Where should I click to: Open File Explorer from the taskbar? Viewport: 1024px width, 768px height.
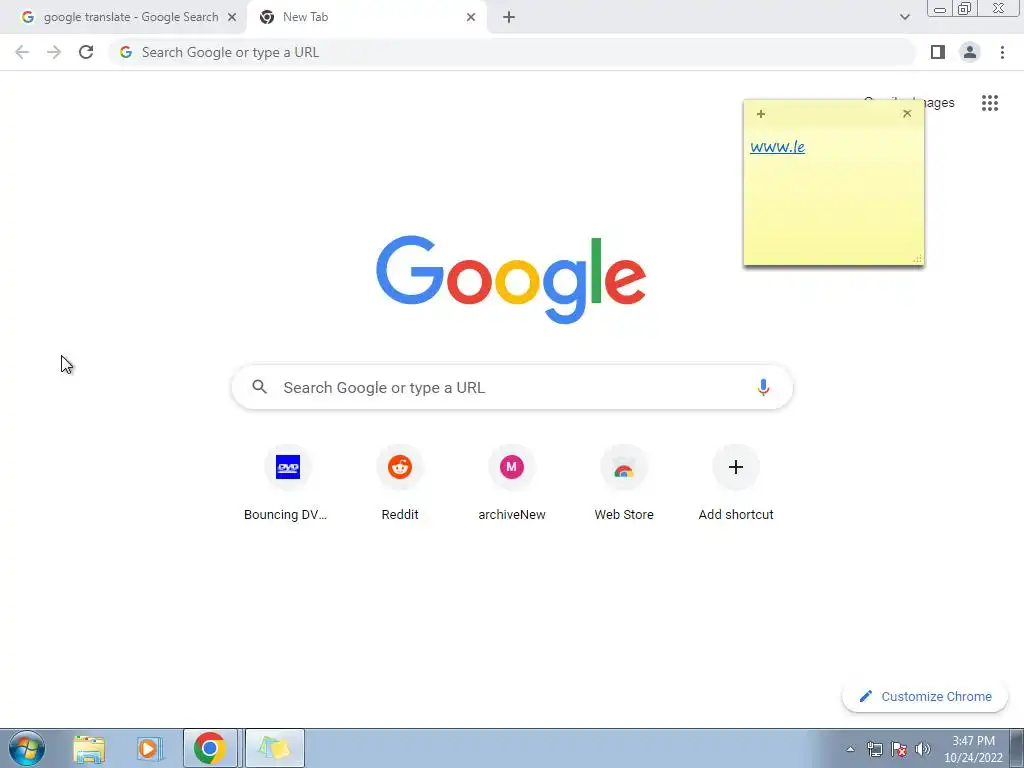(x=89, y=749)
